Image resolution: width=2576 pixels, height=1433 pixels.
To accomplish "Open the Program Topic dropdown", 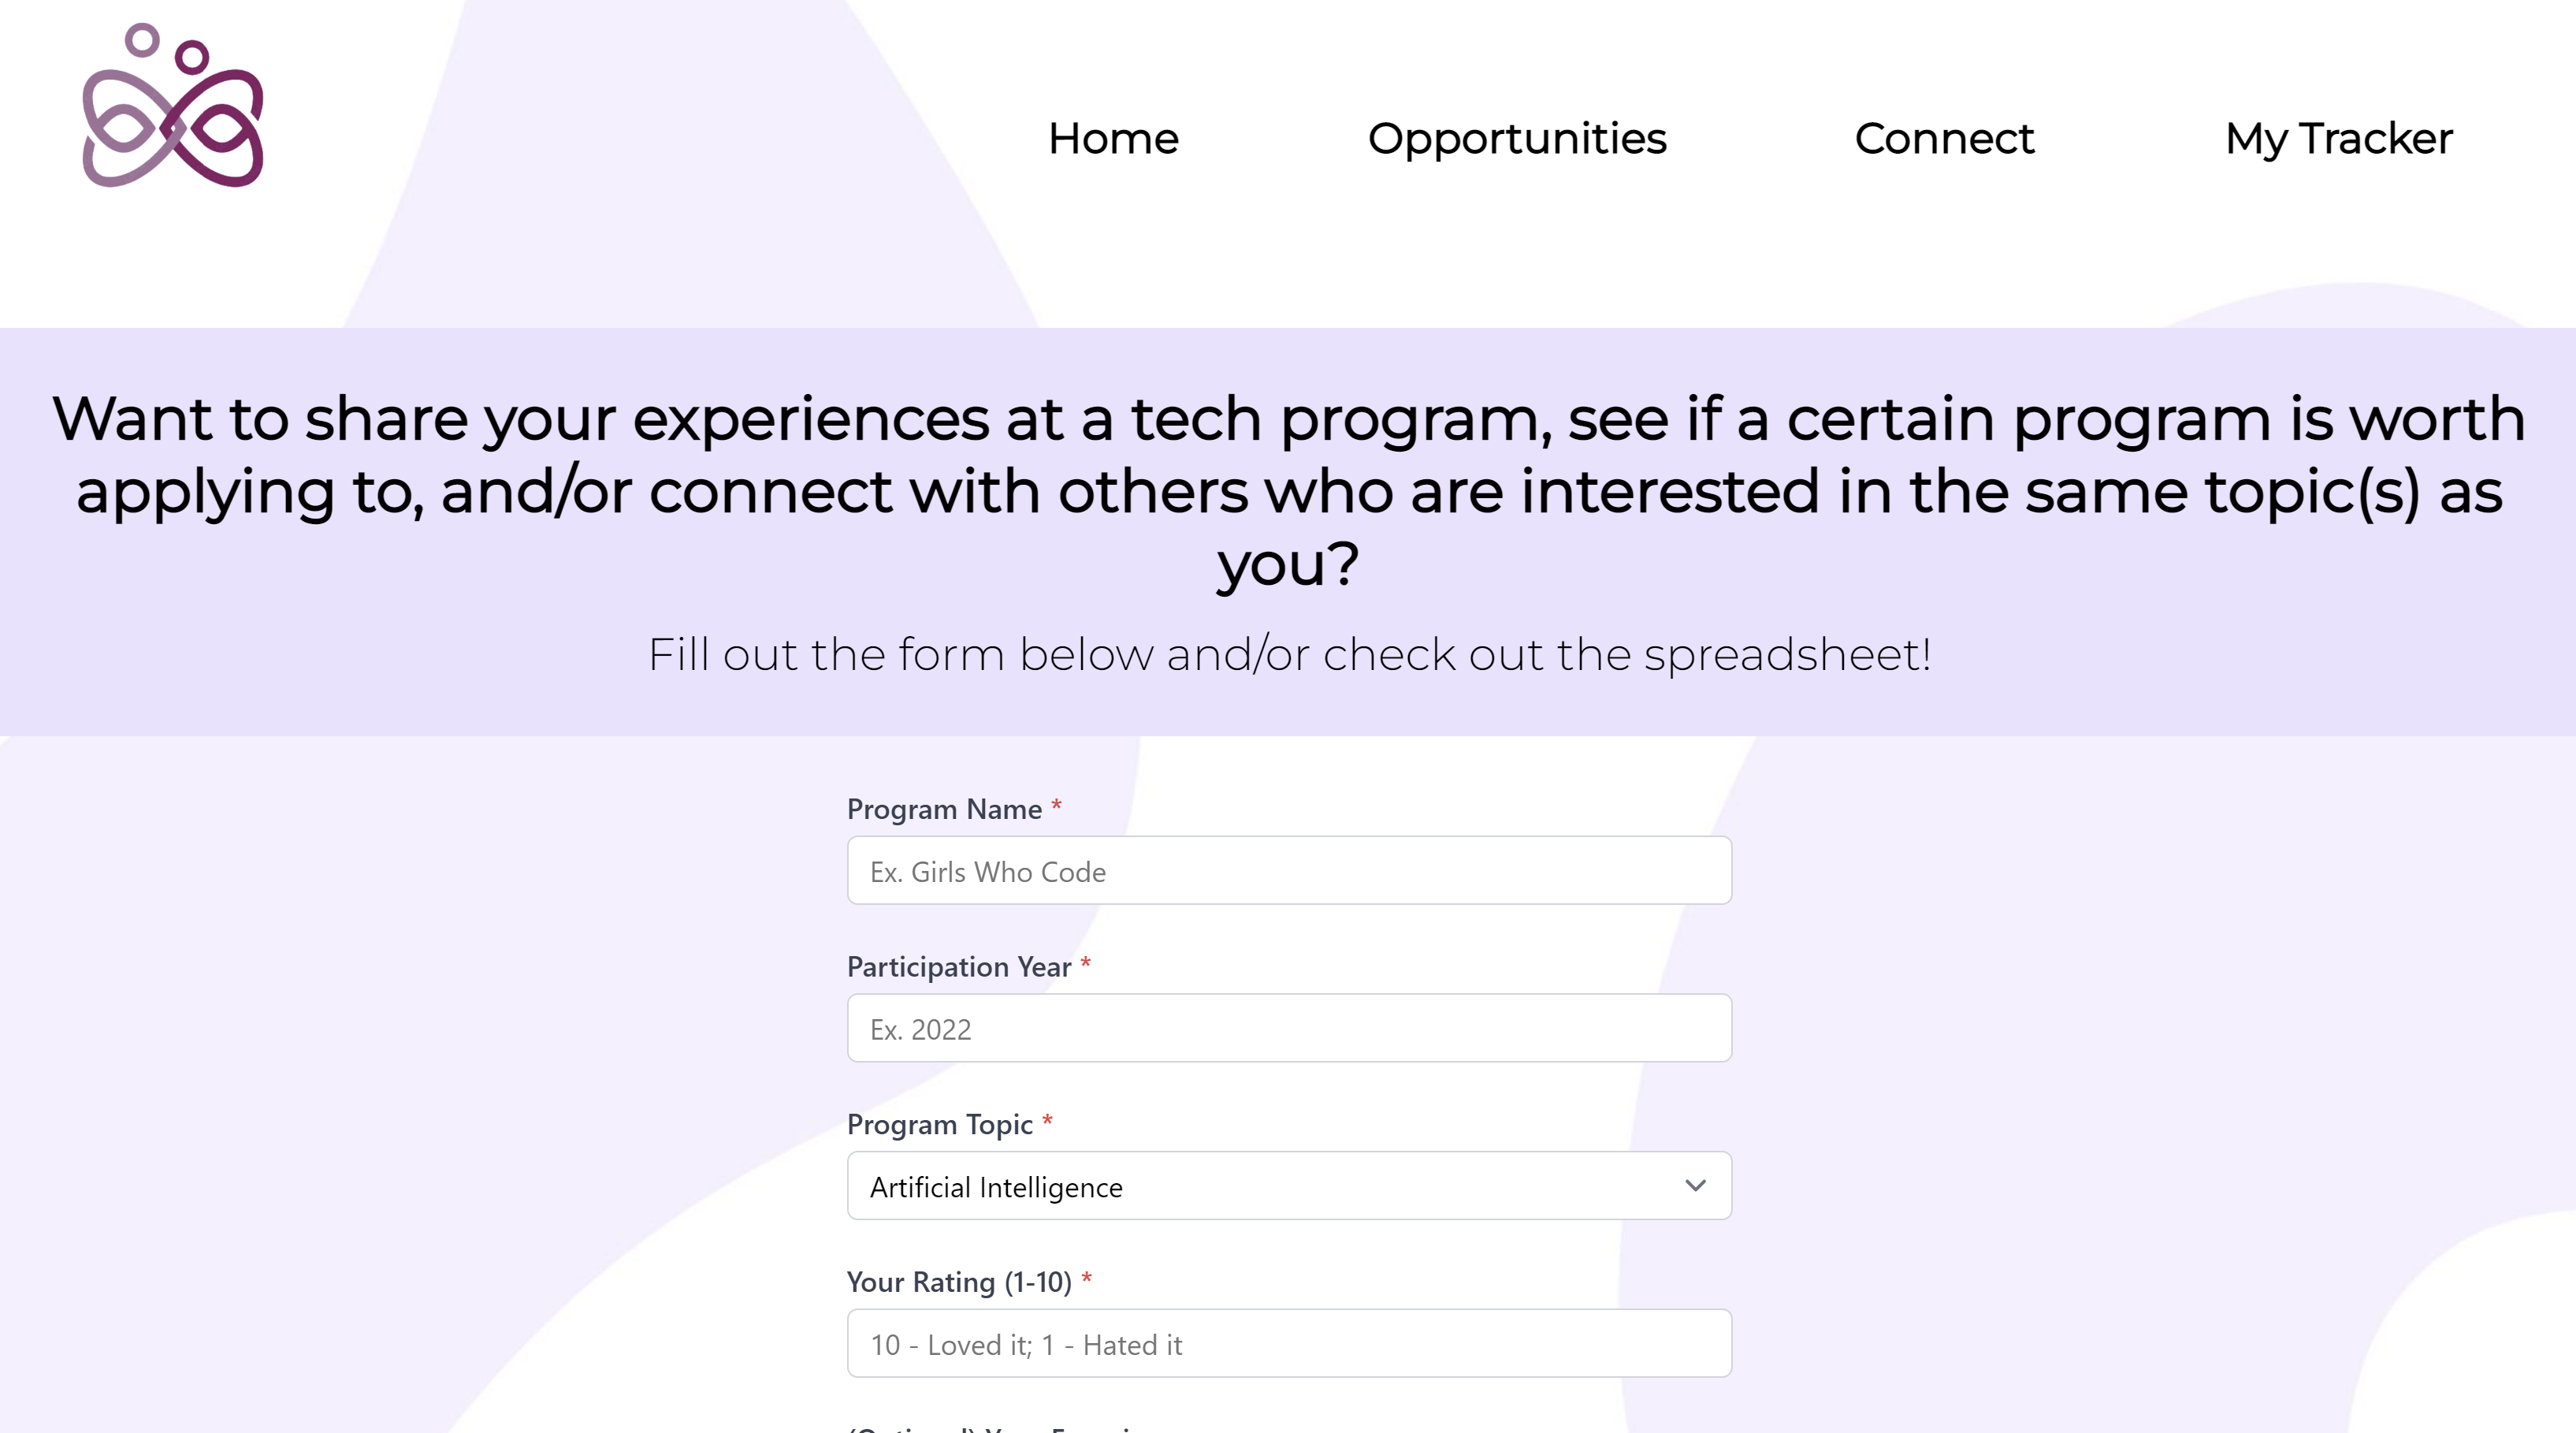I will tap(1289, 1185).
